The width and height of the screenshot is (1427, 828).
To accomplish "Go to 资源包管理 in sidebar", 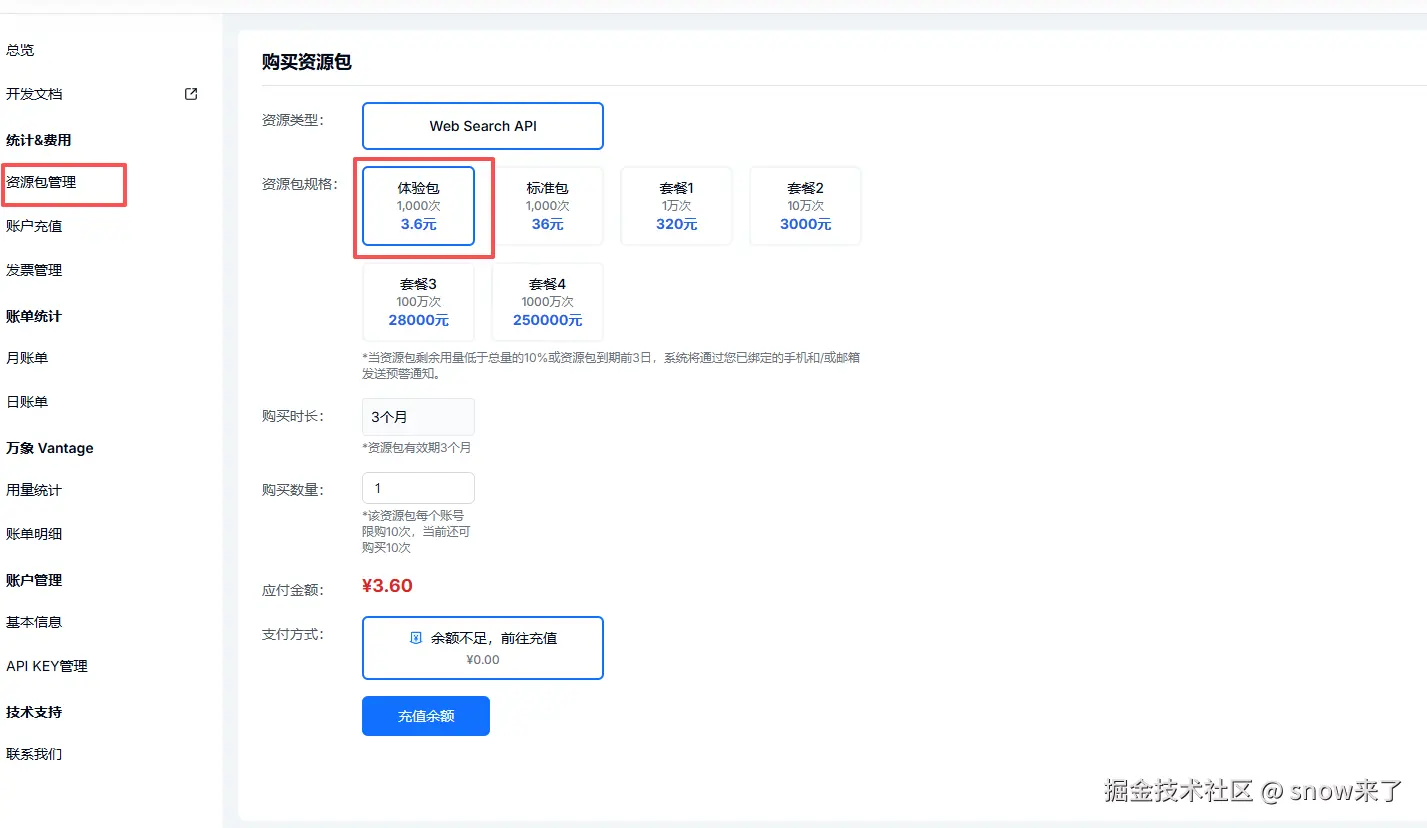I will pos(41,182).
